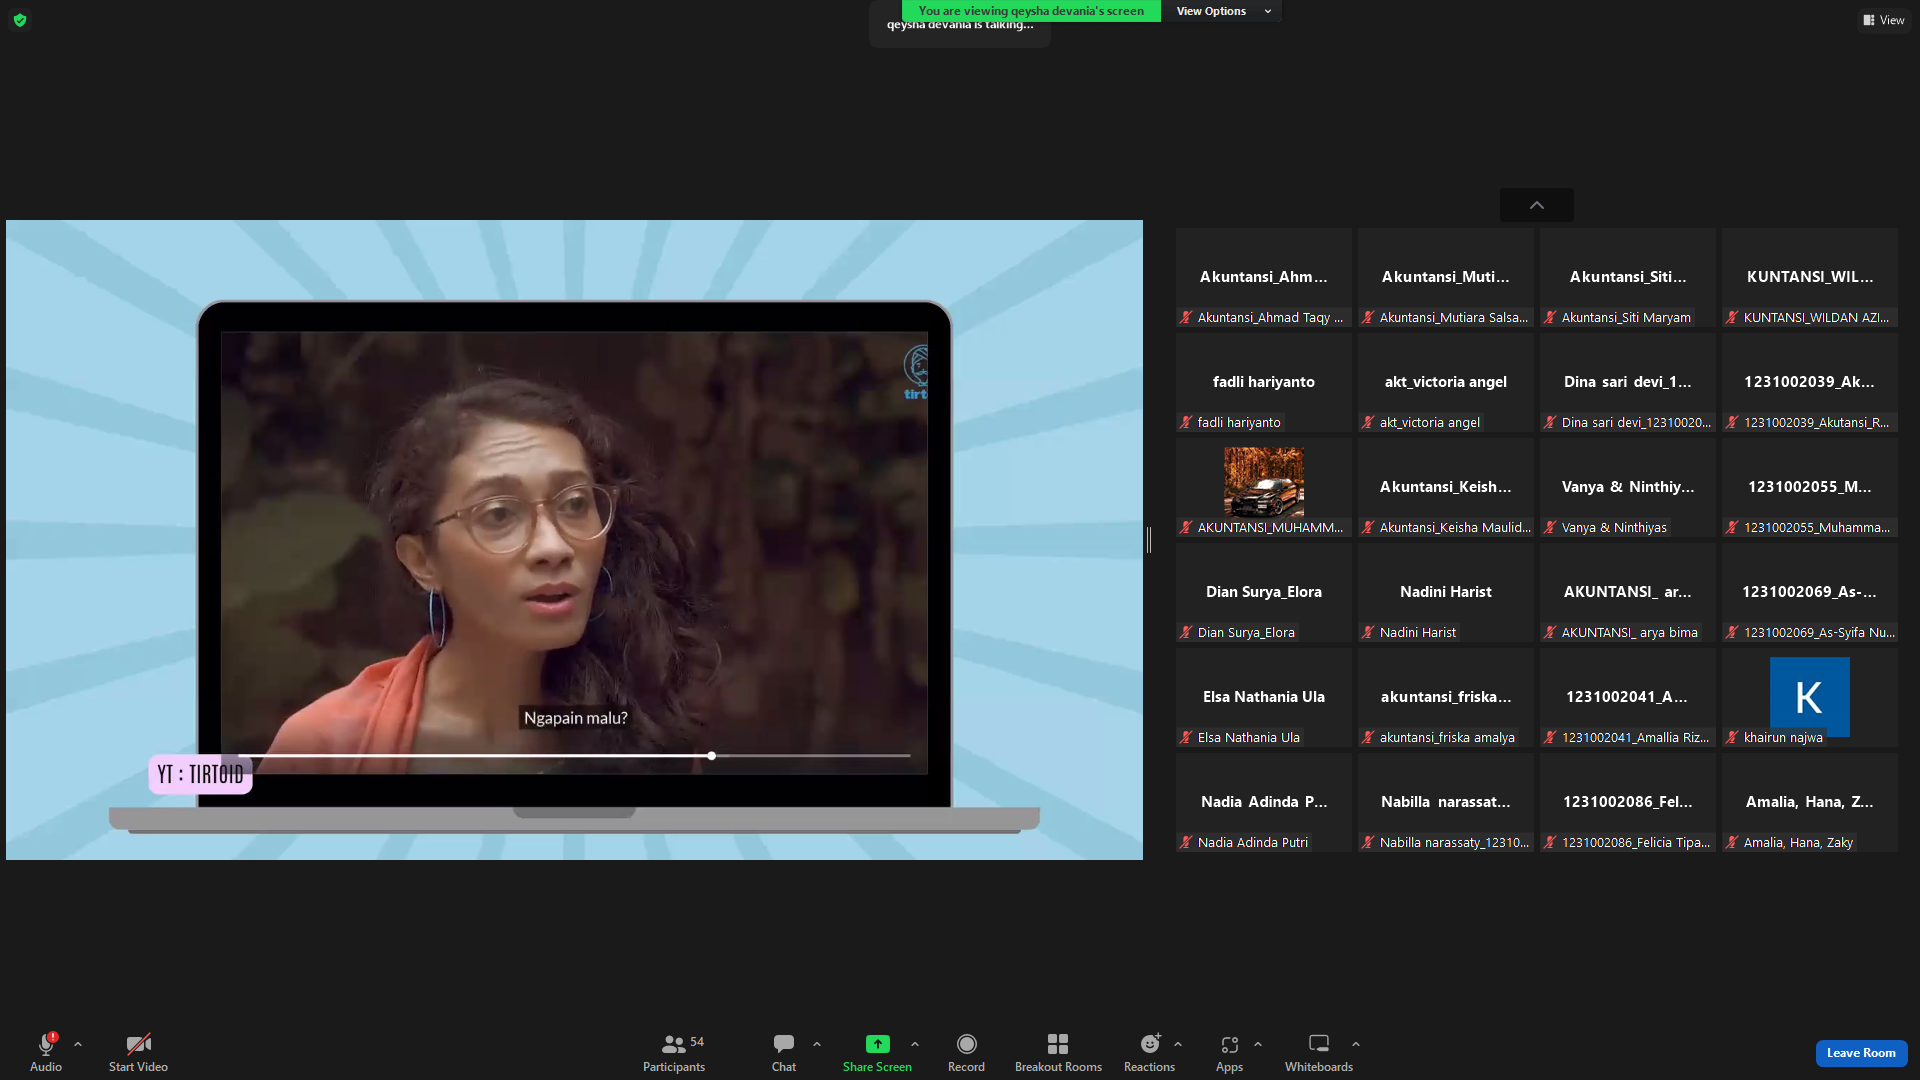Open the View Options dropdown

coord(1222,11)
